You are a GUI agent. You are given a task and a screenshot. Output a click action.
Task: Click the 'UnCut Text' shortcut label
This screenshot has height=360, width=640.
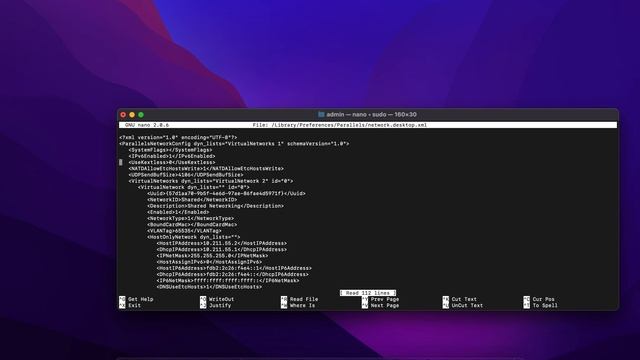(x=467, y=305)
